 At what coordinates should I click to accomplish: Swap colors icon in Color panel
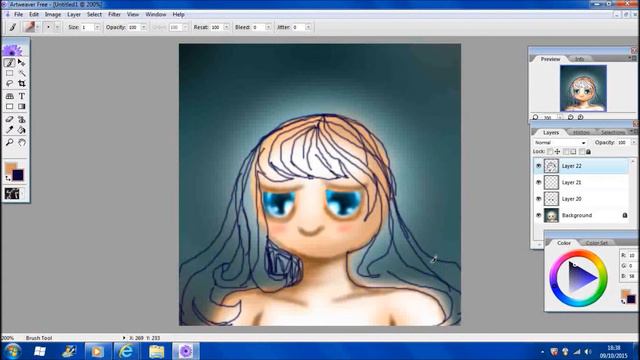pyautogui.click(x=623, y=302)
